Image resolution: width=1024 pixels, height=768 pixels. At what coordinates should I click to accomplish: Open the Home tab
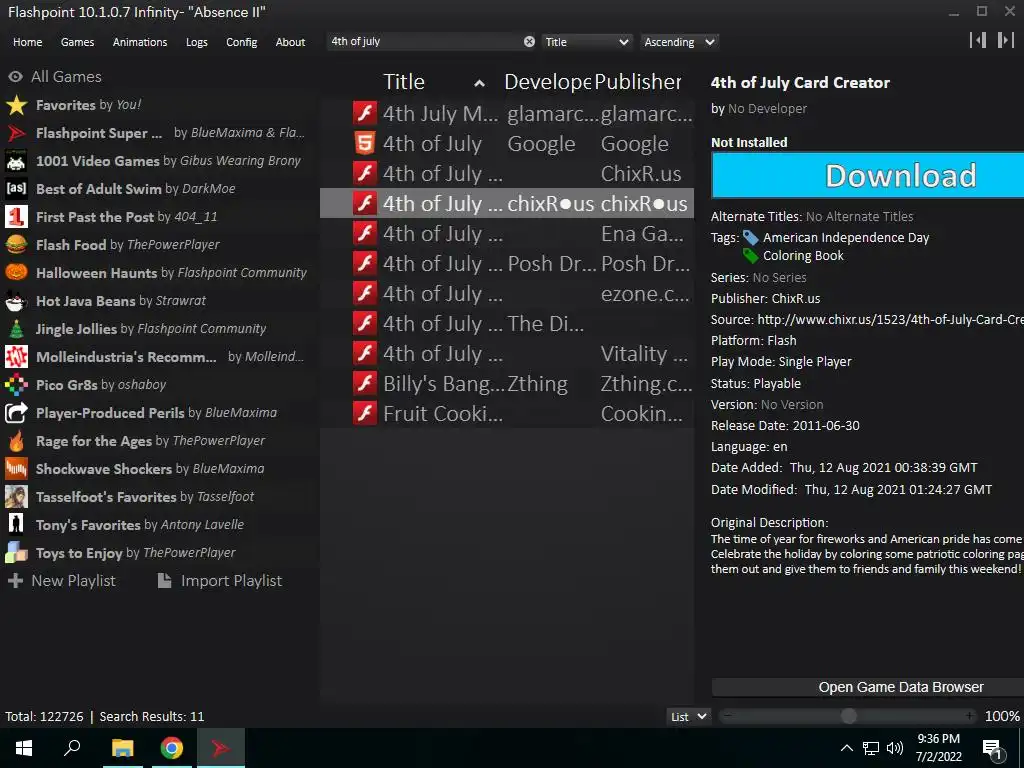click(27, 42)
